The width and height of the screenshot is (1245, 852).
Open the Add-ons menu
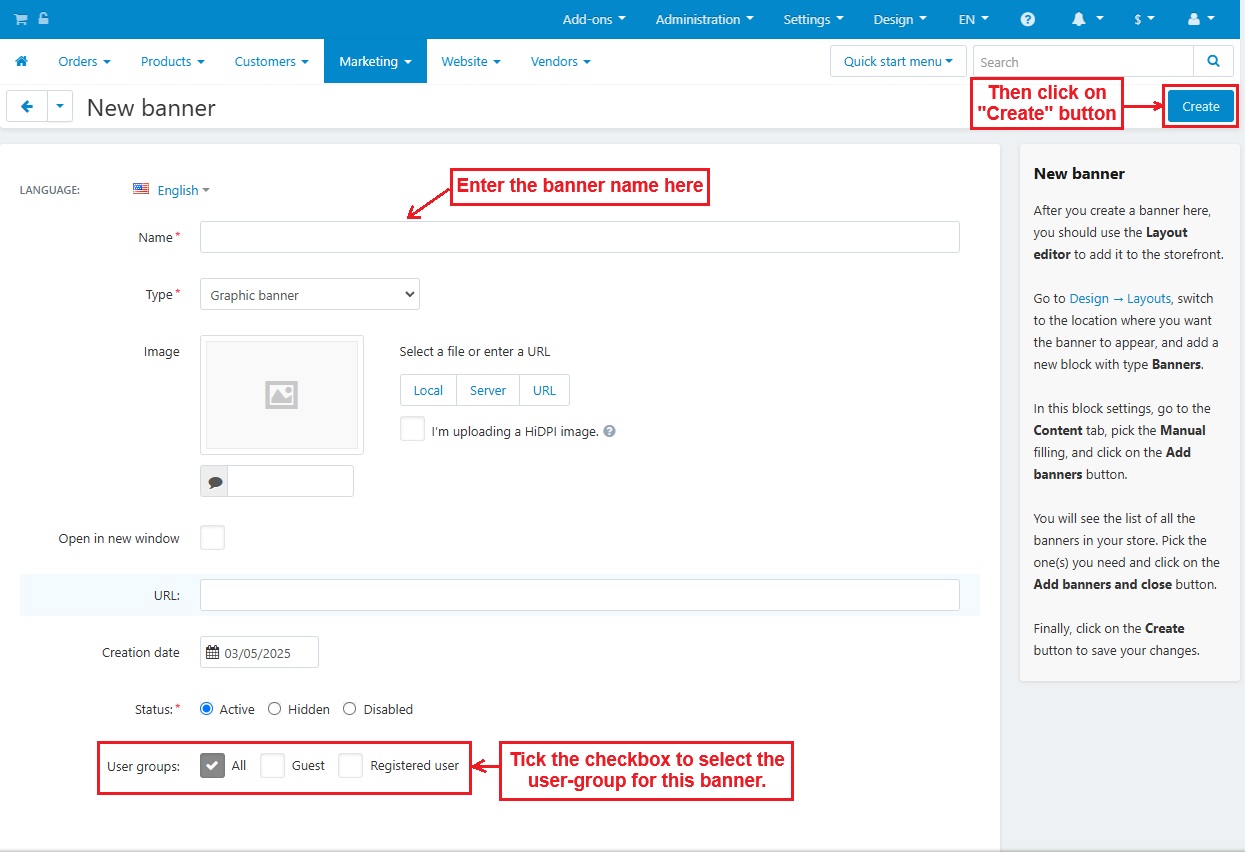pos(594,20)
